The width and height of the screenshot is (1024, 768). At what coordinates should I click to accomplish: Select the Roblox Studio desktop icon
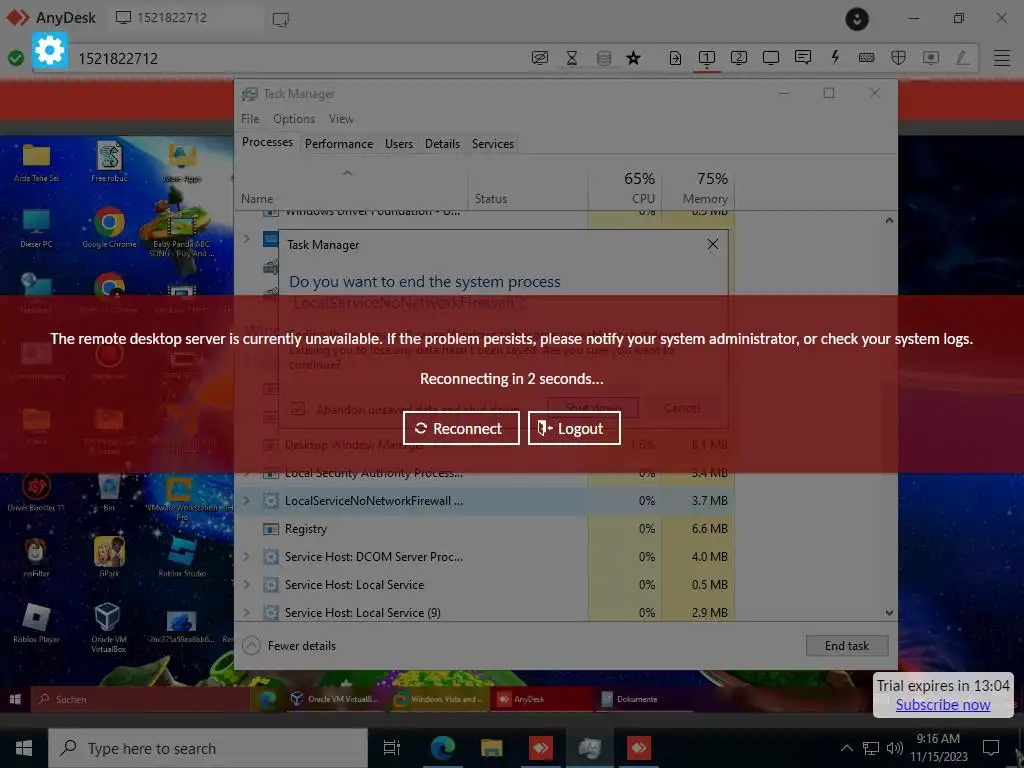click(x=182, y=557)
